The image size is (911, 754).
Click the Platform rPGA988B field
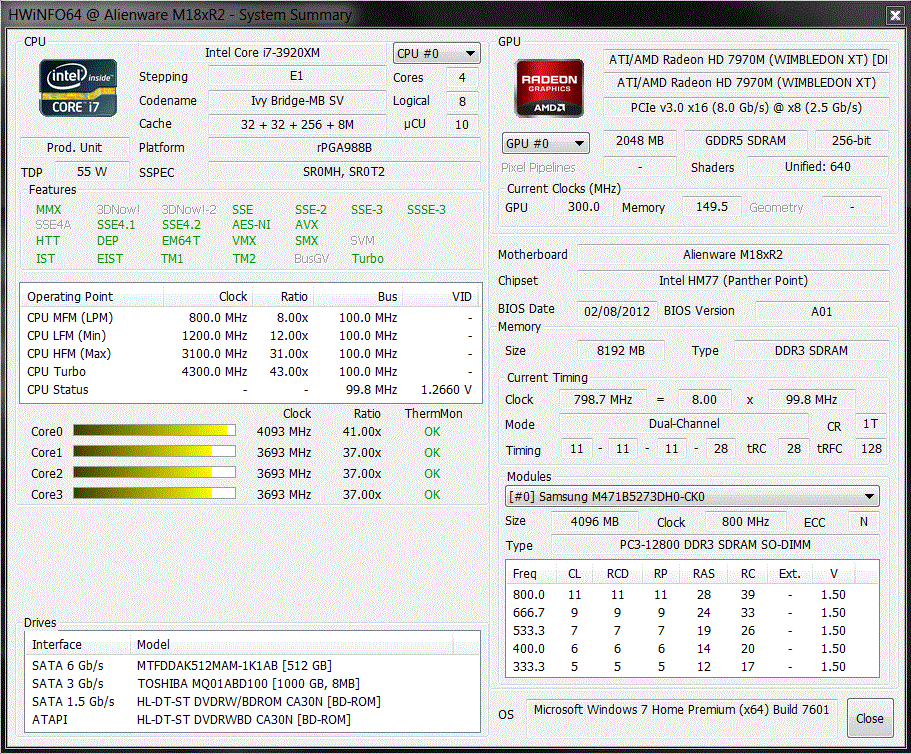click(344, 148)
